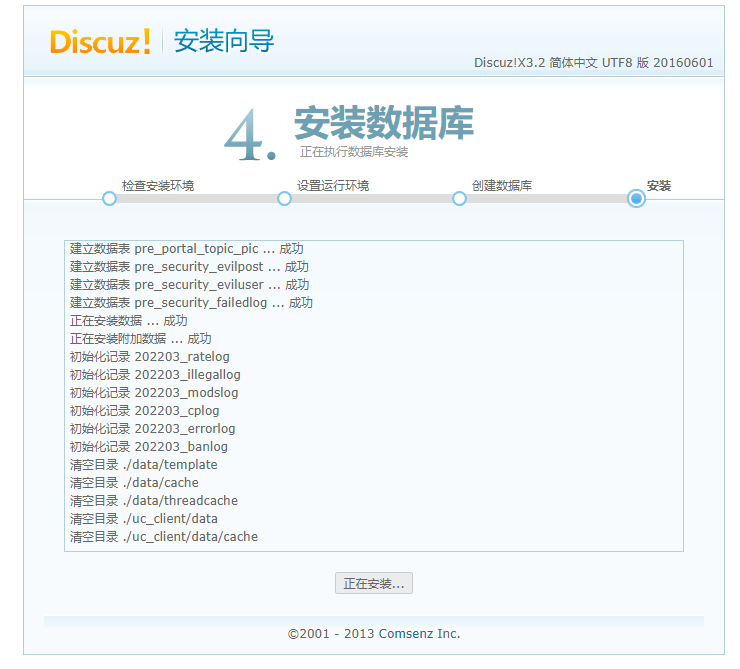Click the 检查安装环境 step label
Image resolution: width=740 pixels, height=669 pixels.
[x=158, y=185]
